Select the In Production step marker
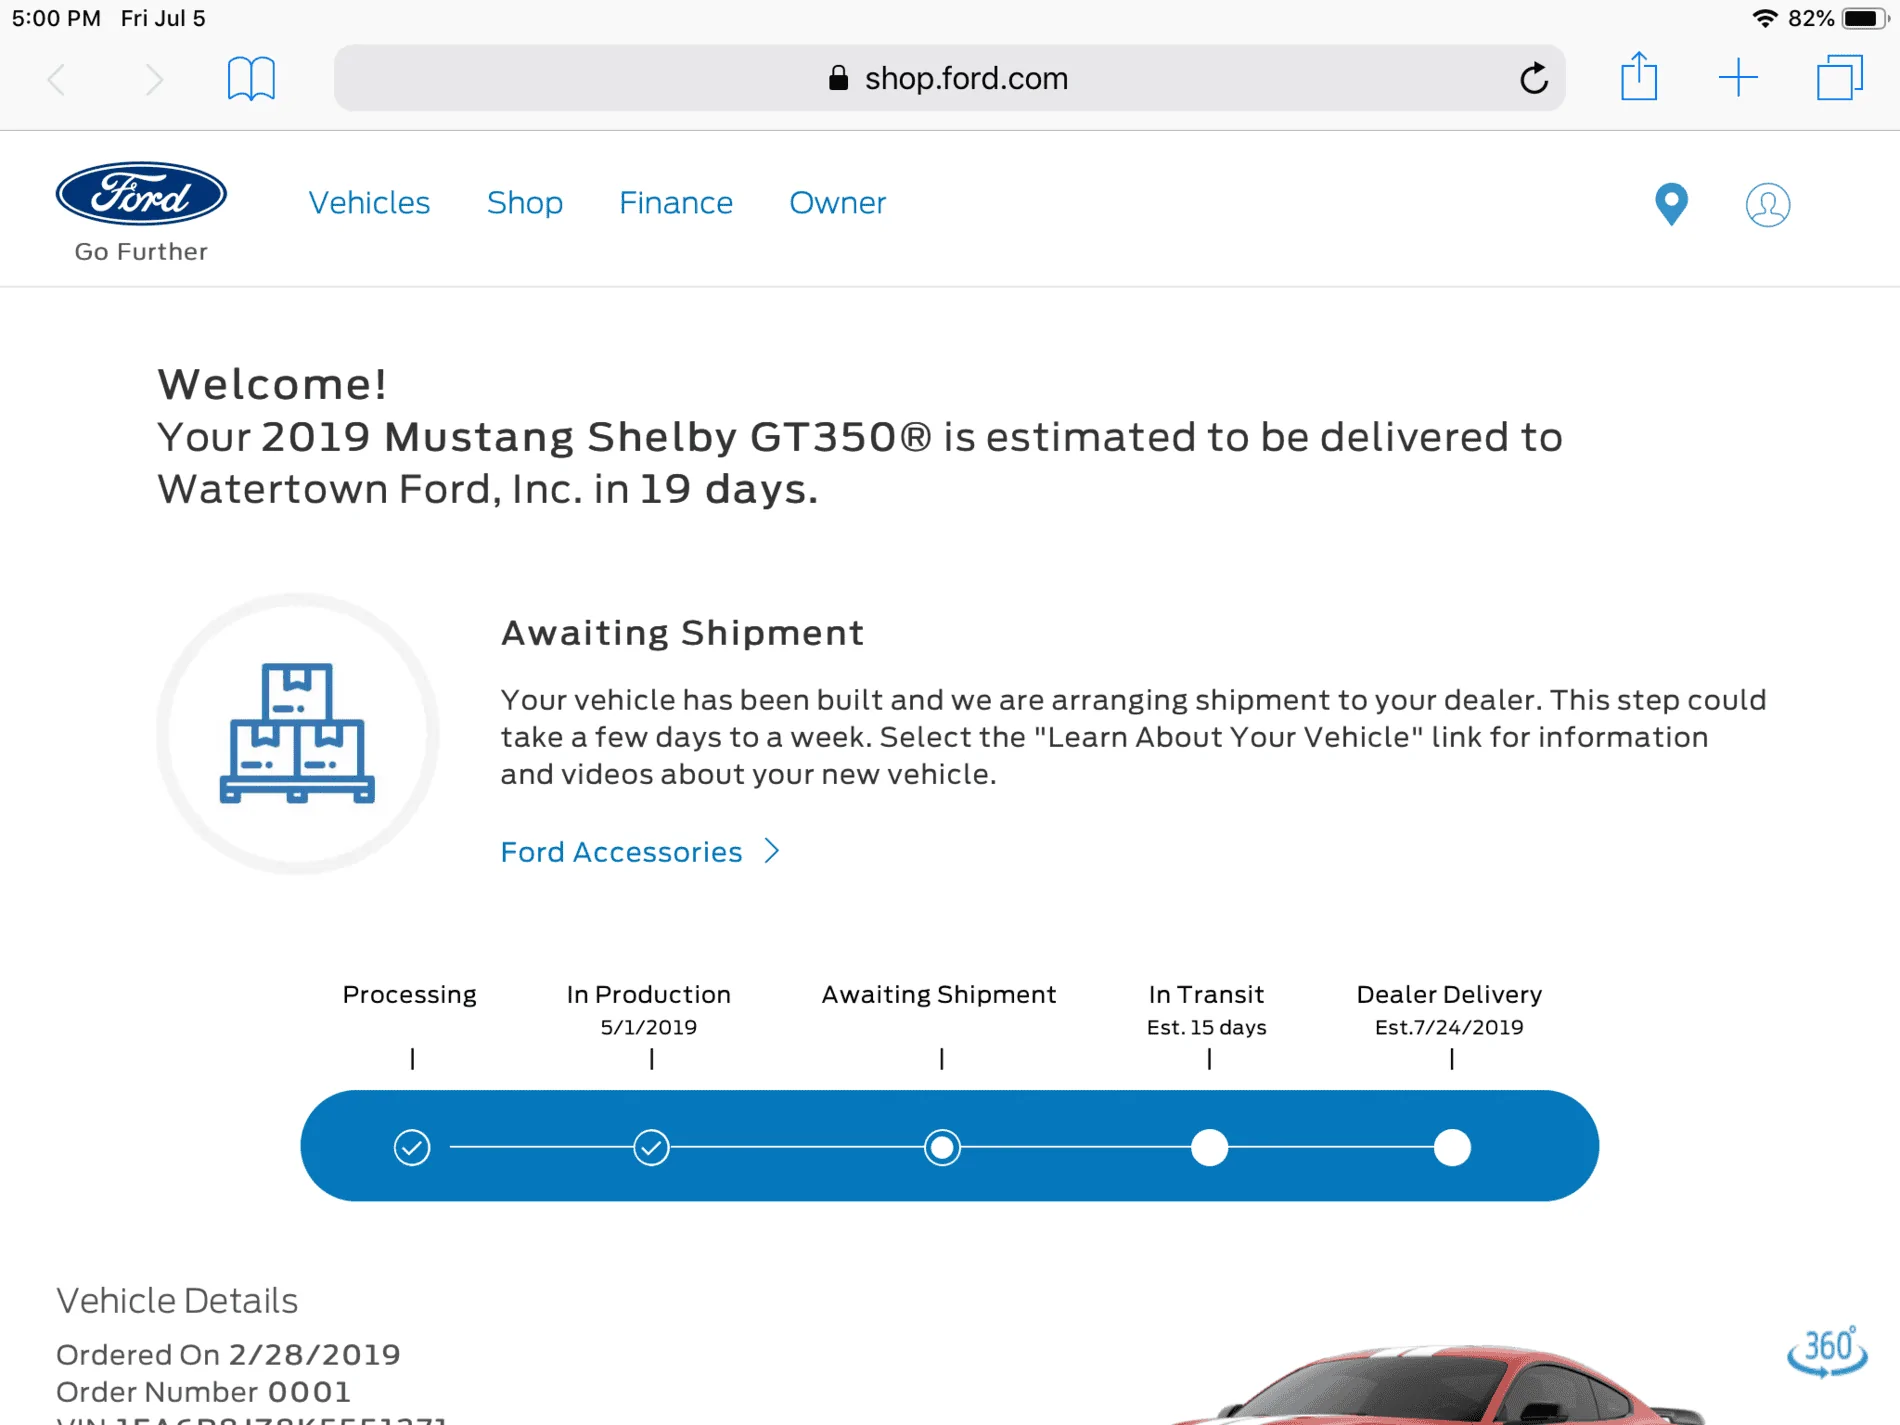This screenshot has width=1900, height=1425. [651, 1147]
